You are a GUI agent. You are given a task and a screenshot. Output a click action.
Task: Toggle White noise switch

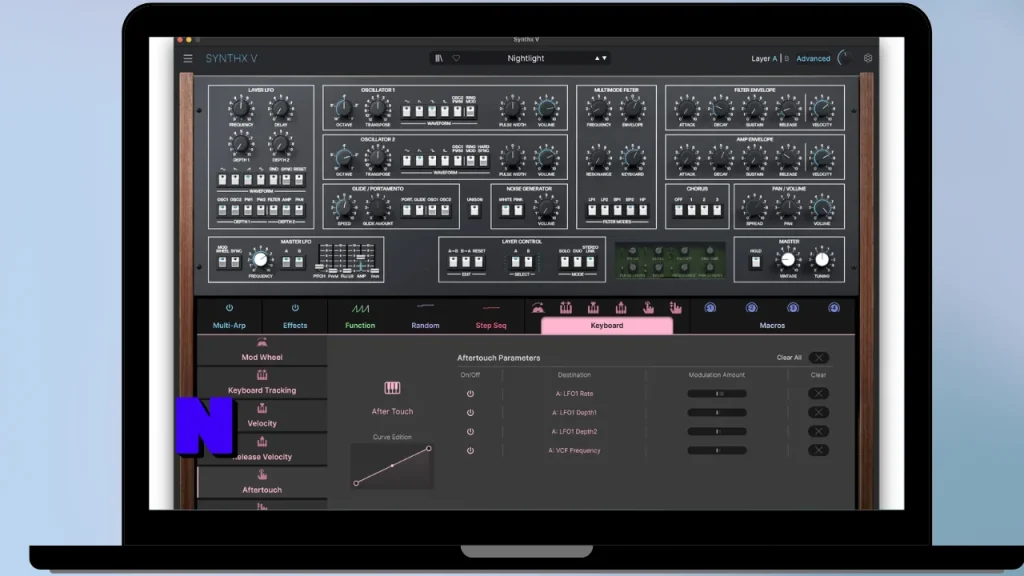505,210
